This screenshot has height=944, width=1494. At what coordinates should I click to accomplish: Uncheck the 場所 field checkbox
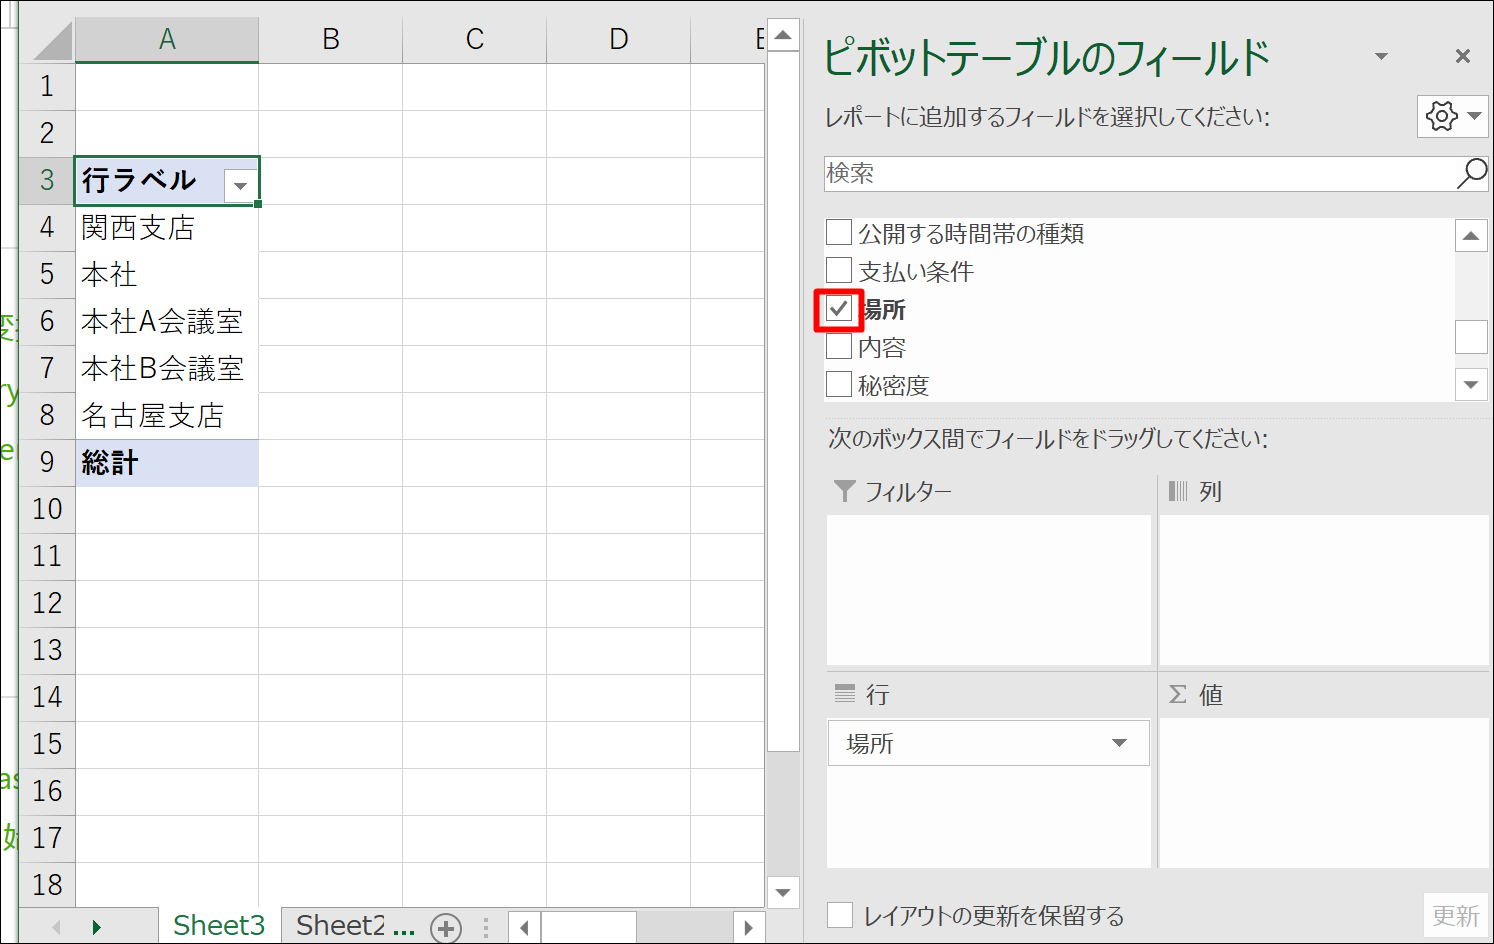839,309
